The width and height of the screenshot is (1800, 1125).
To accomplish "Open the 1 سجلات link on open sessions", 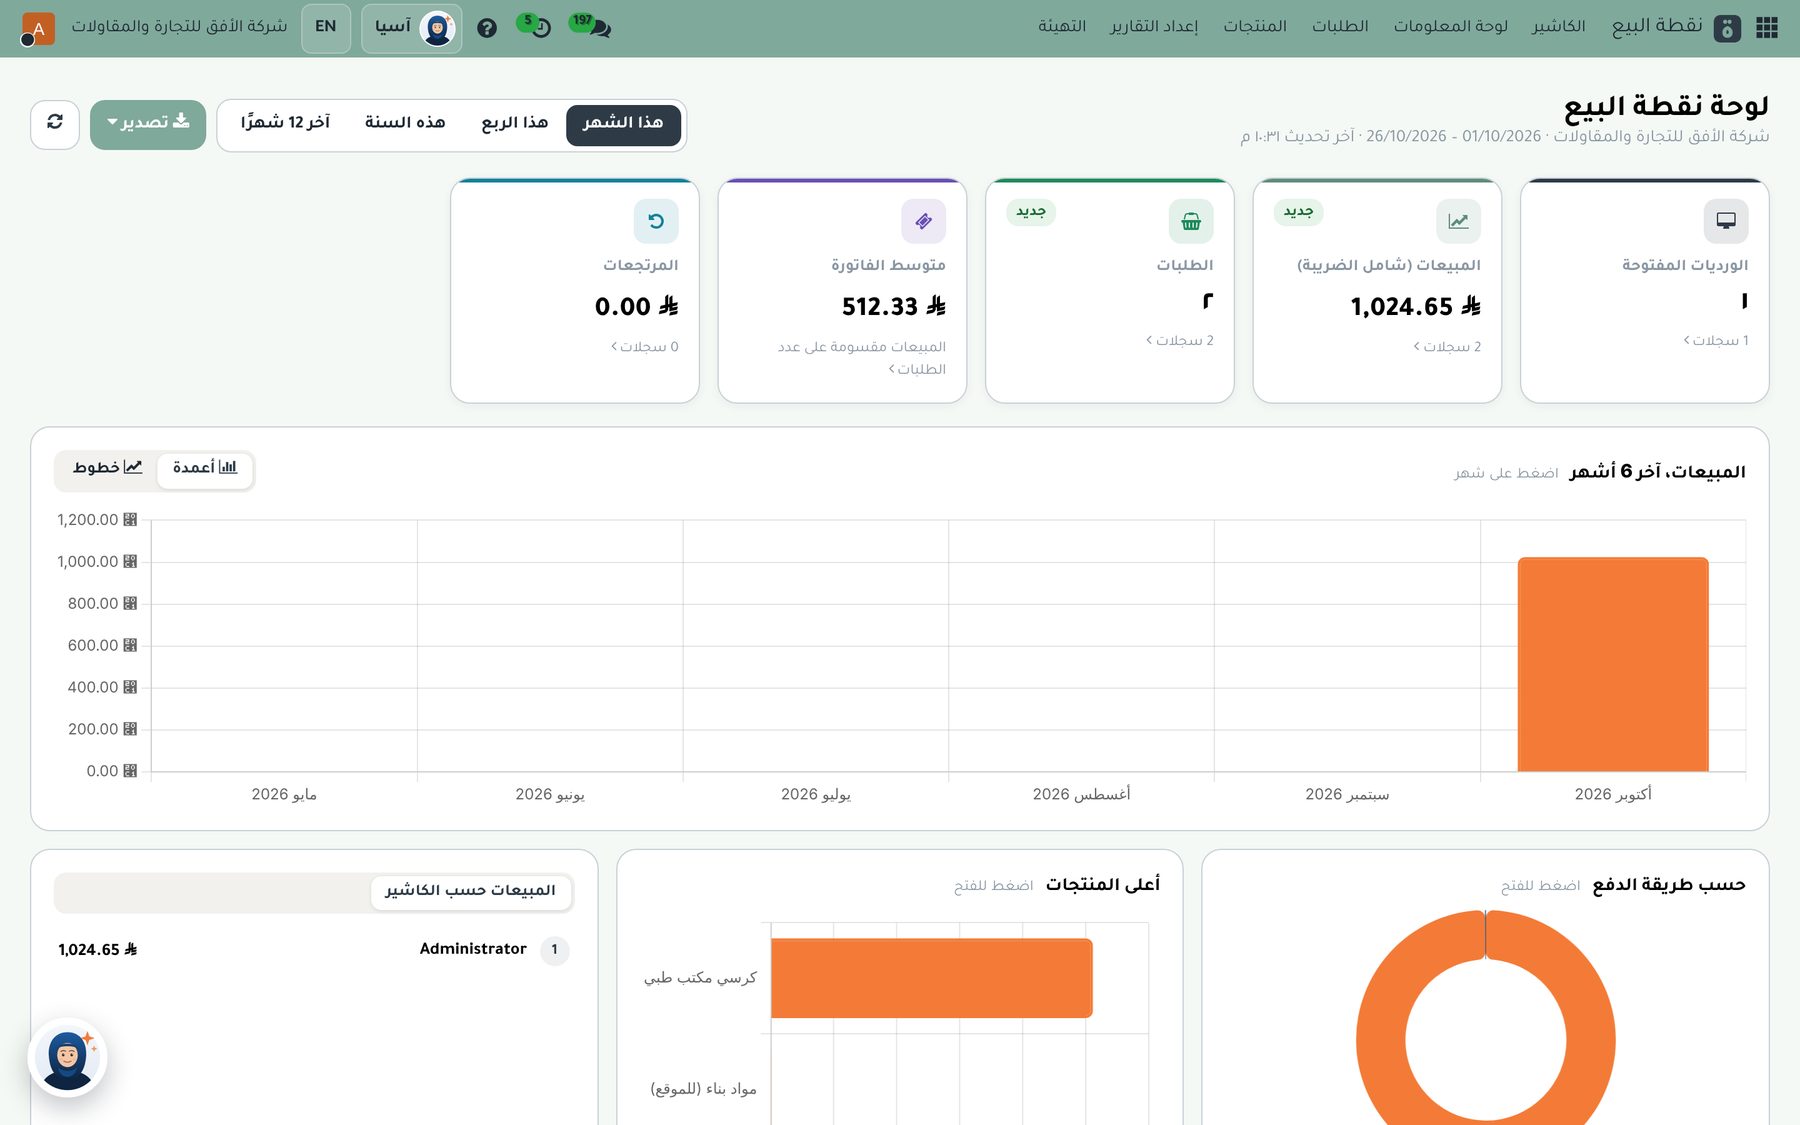I will [x=1716, y=341].
